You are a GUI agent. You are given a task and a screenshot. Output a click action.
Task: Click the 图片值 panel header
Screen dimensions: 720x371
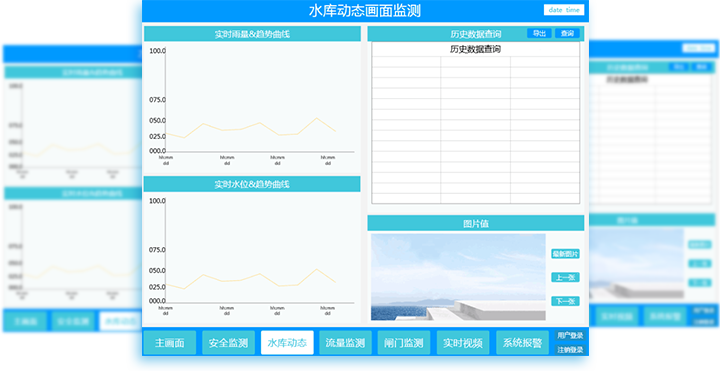(476, 223)
